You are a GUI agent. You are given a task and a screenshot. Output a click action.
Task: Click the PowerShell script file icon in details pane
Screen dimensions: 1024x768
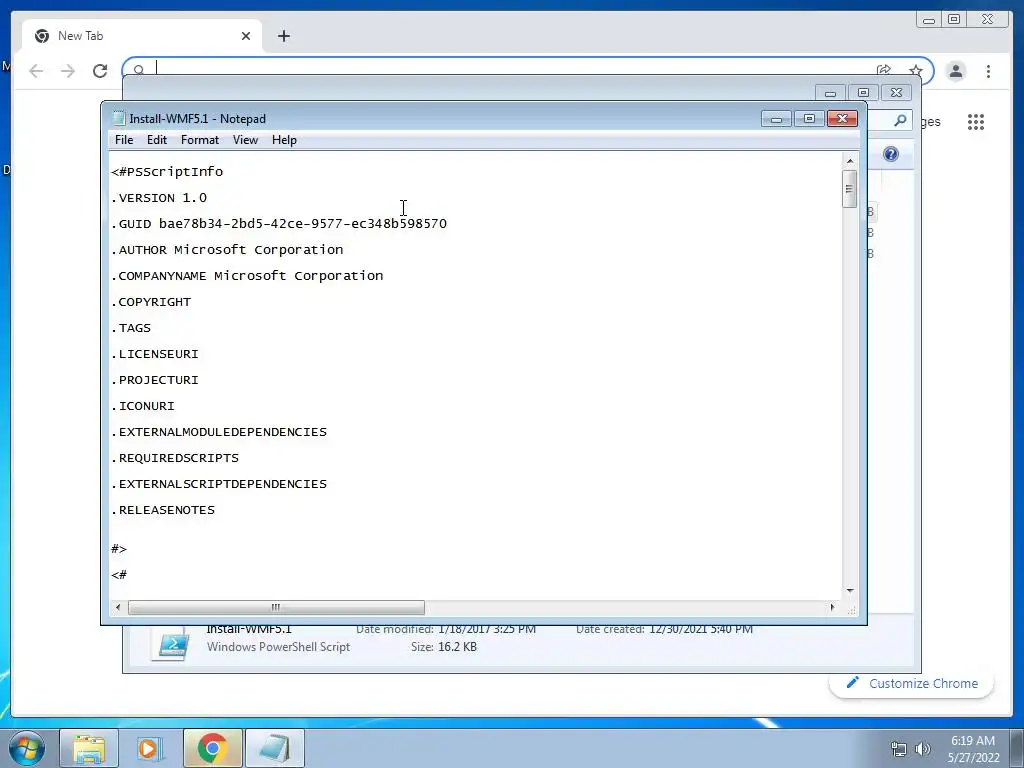point(171,643)
